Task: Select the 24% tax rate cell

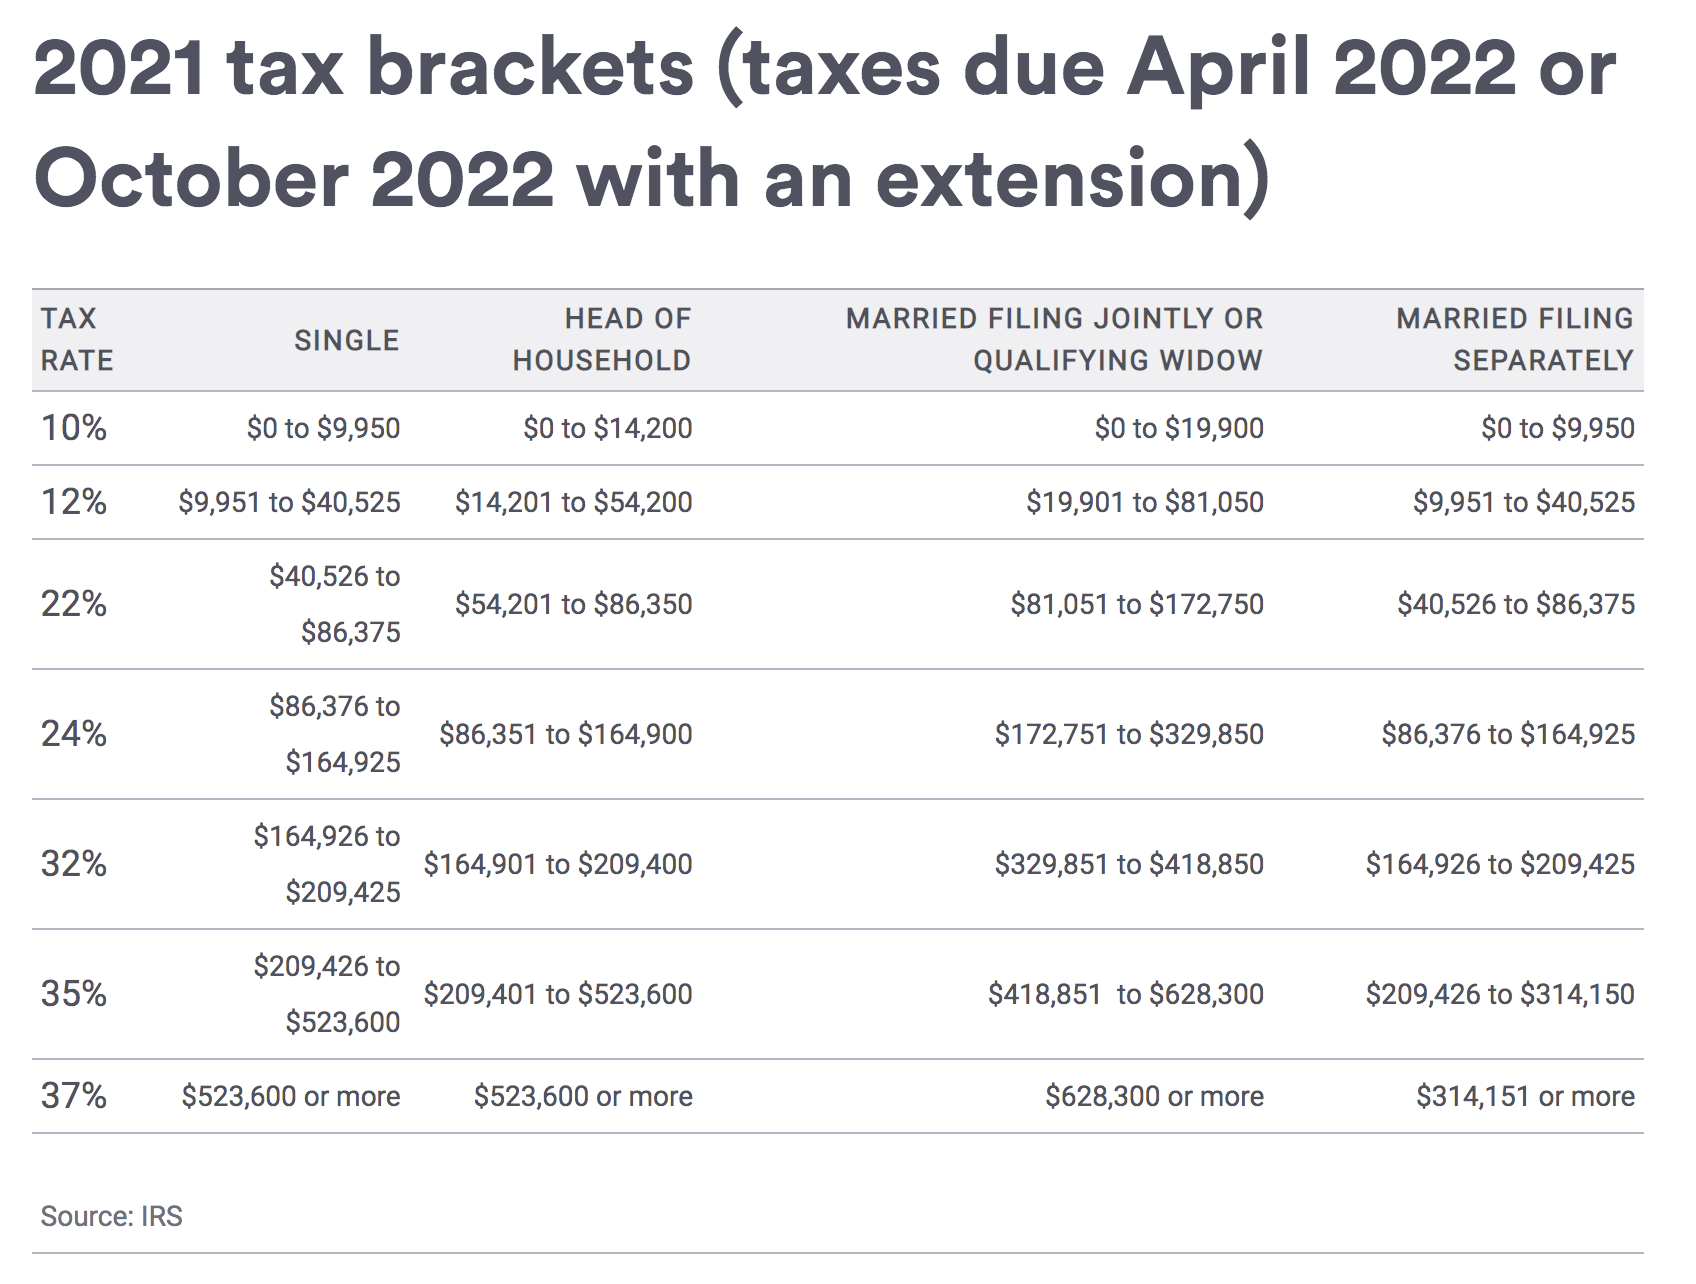Action: (74, 734)
